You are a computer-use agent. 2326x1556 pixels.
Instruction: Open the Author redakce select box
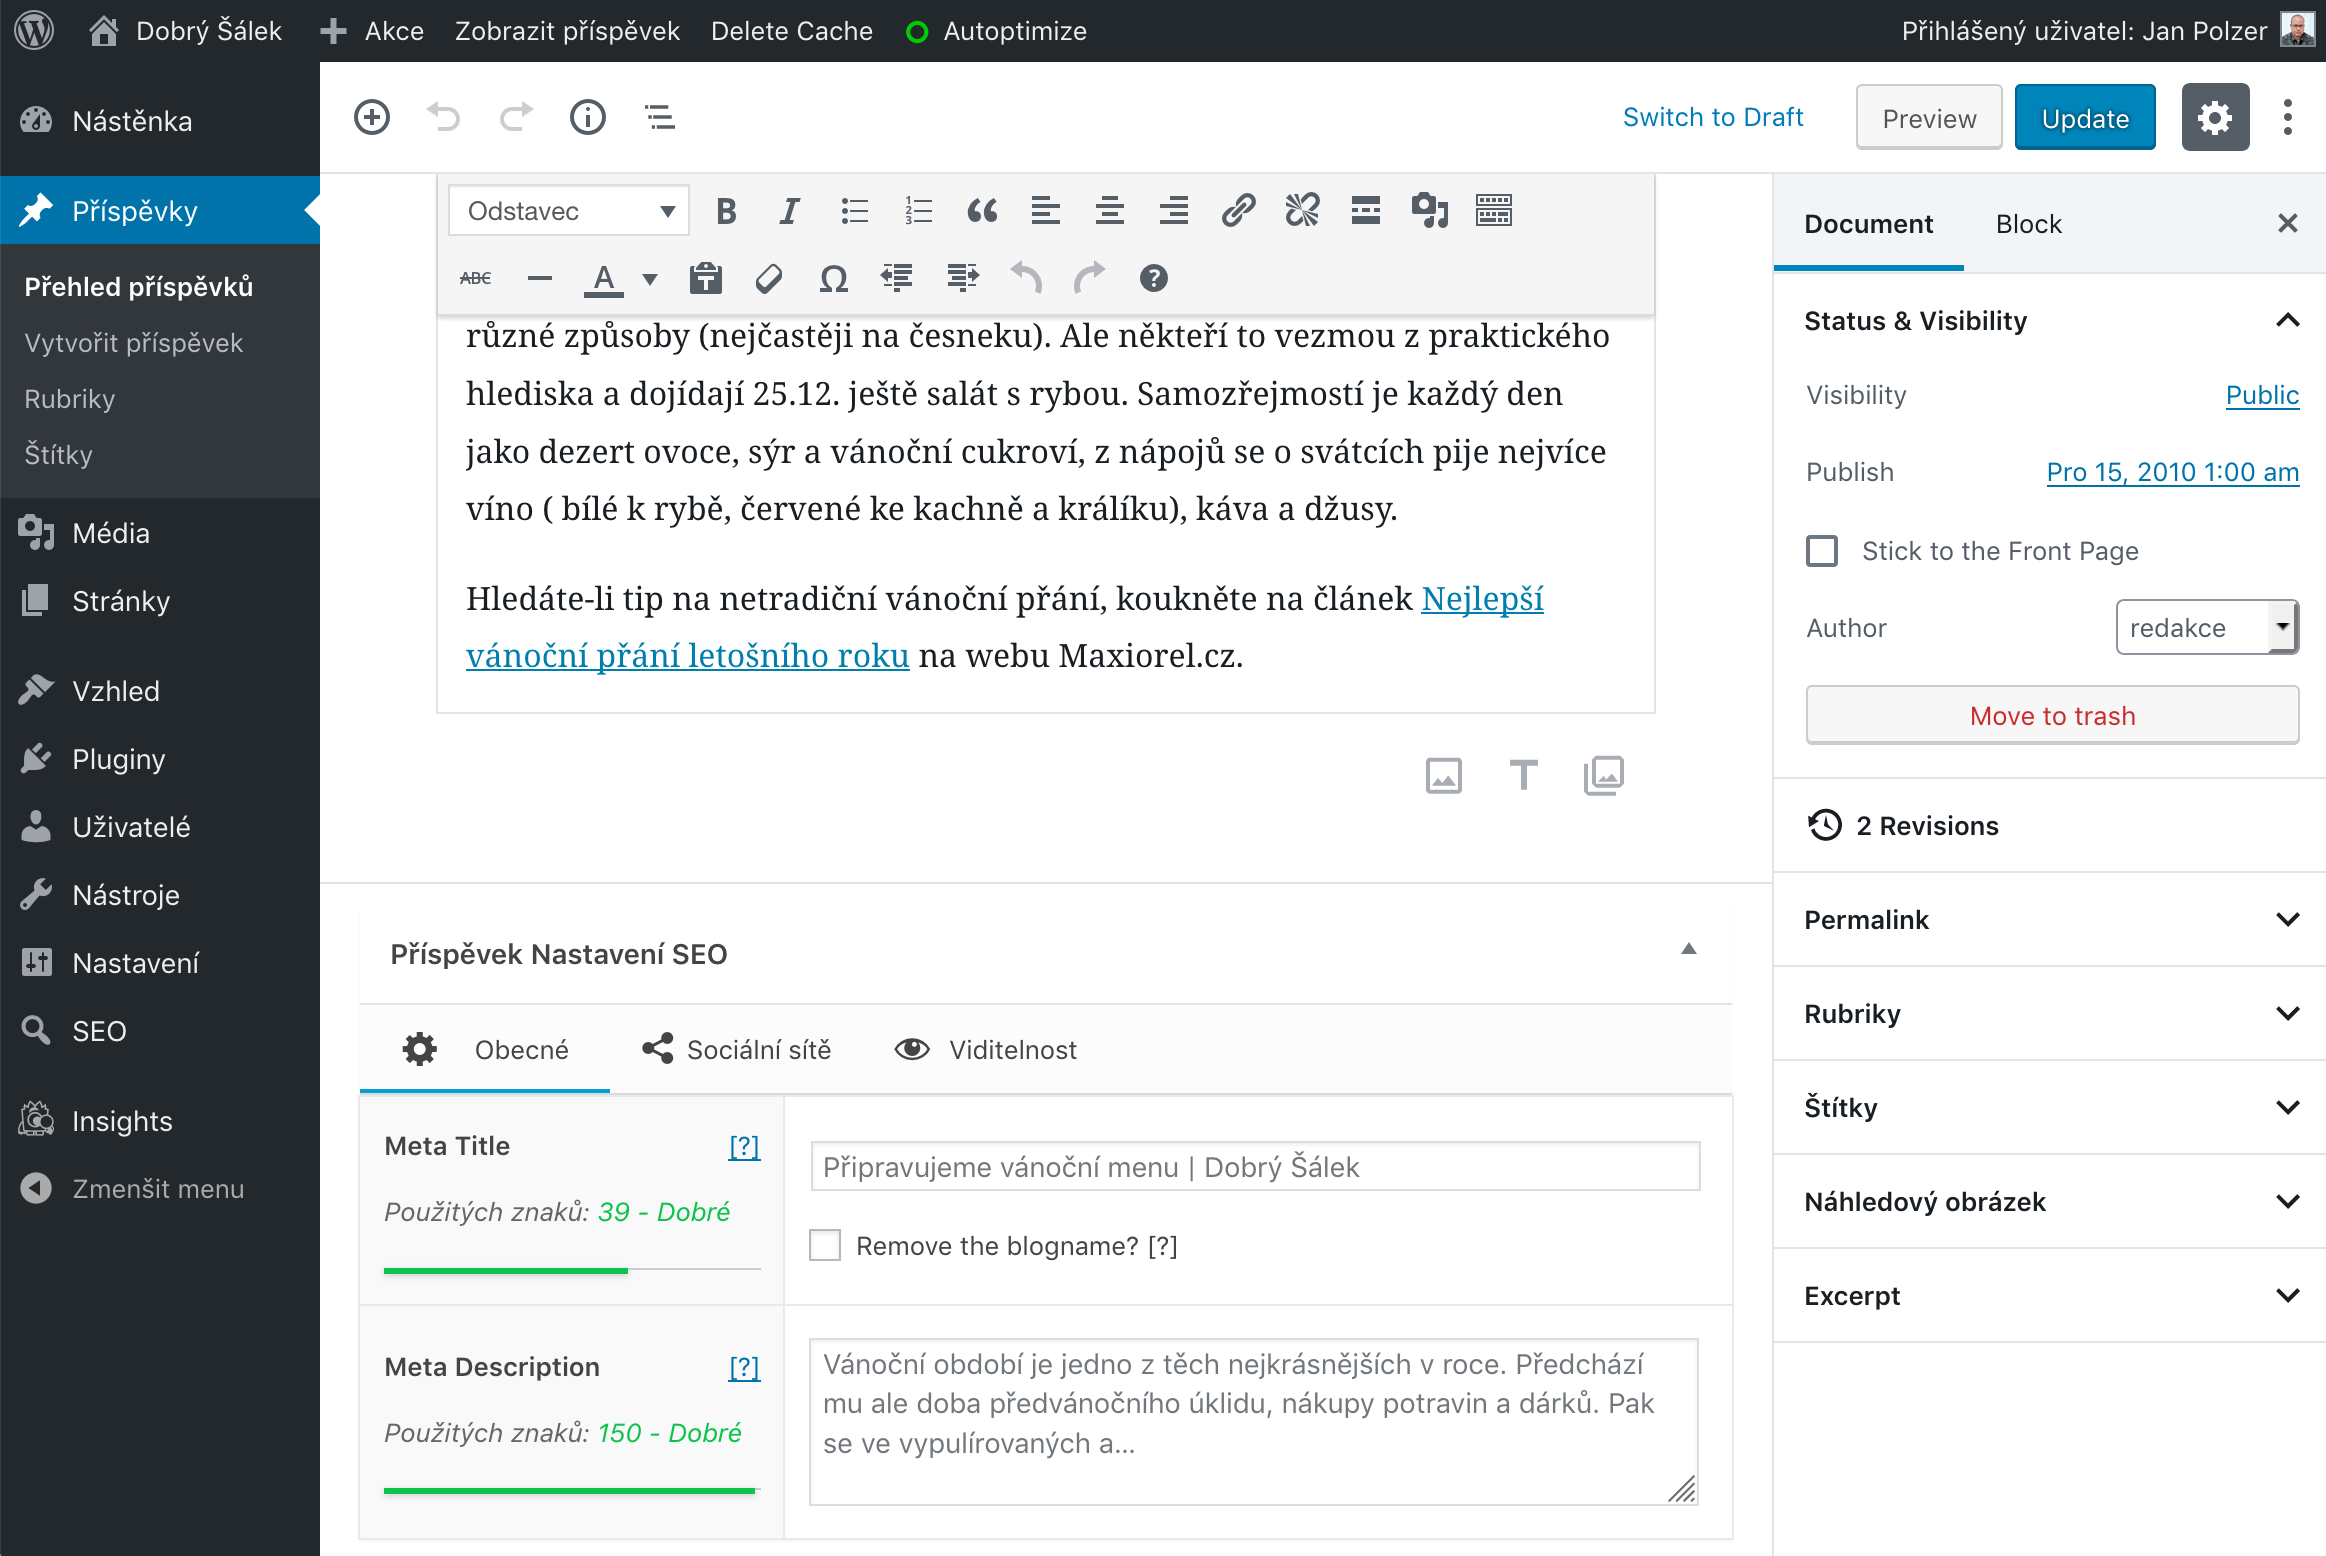(x=2207, y=628)
